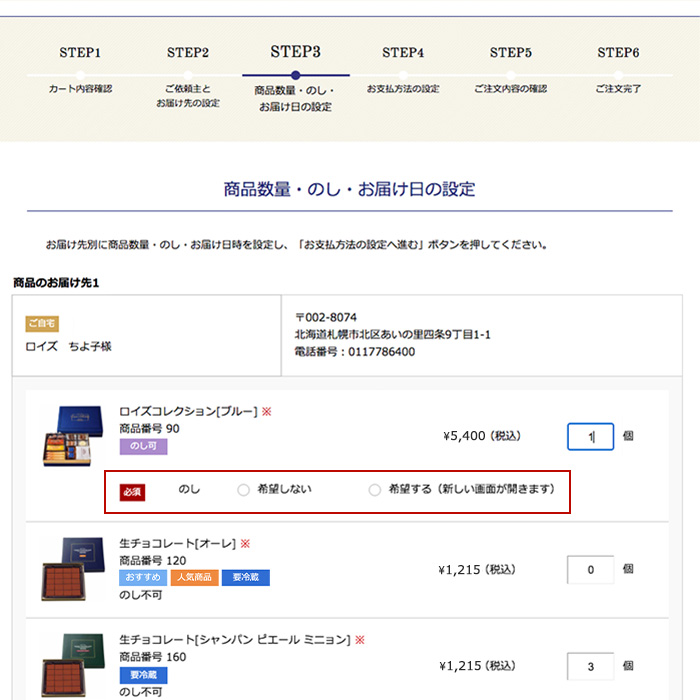Click the 生チョコレート[オーレ] product thumbnail

pyautogui.click(x=73, y=569)
